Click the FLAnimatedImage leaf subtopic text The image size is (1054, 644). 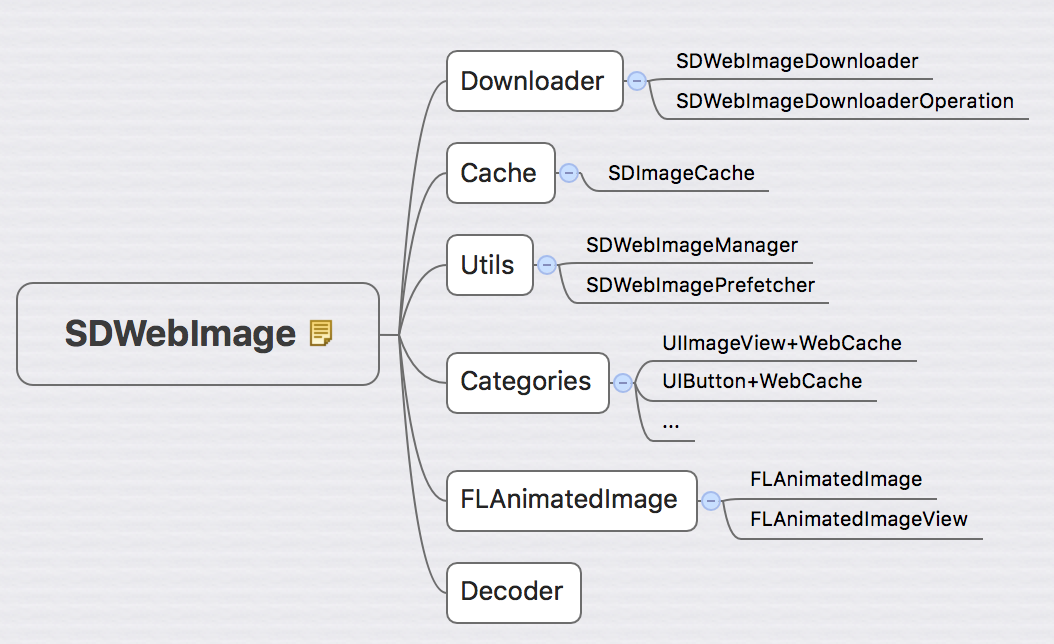(x=836, y=479)
